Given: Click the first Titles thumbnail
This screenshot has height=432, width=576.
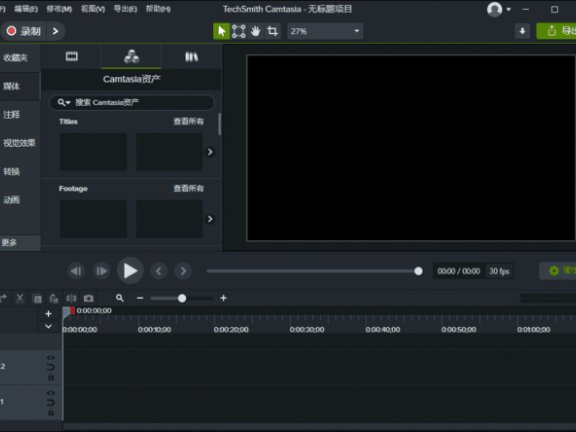Looking at the screenshot, I should (x=94, y=152).
